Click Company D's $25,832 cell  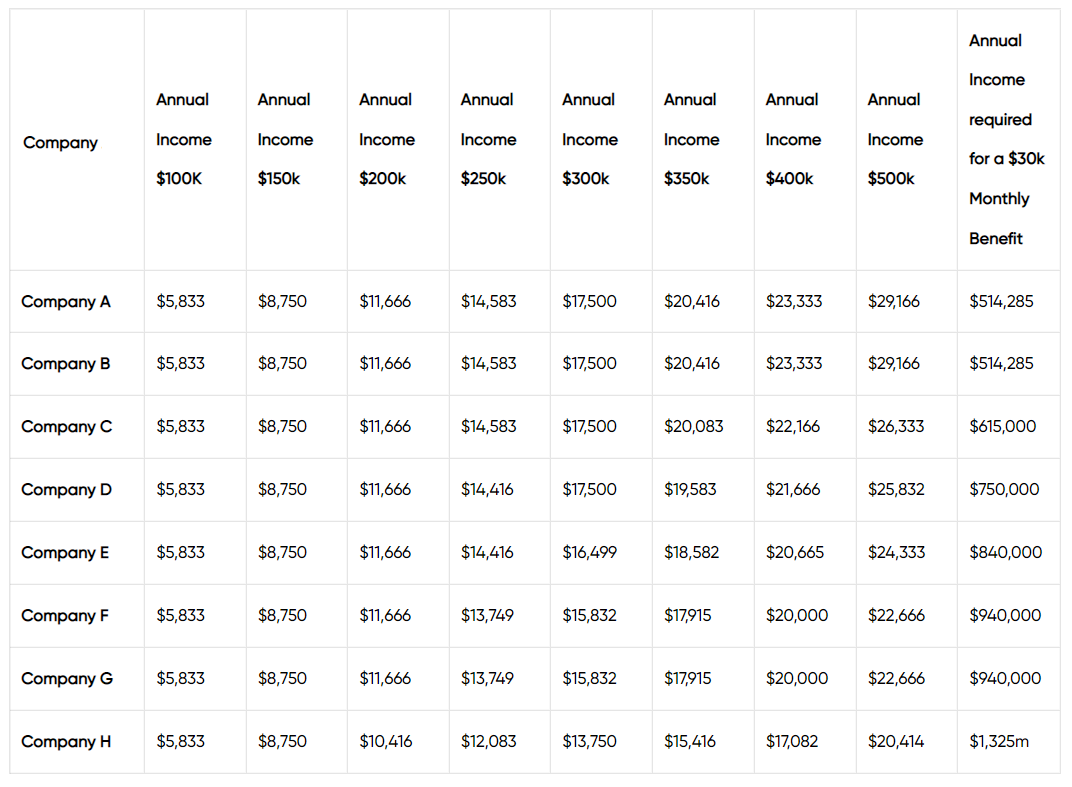(x=896, y=489)
